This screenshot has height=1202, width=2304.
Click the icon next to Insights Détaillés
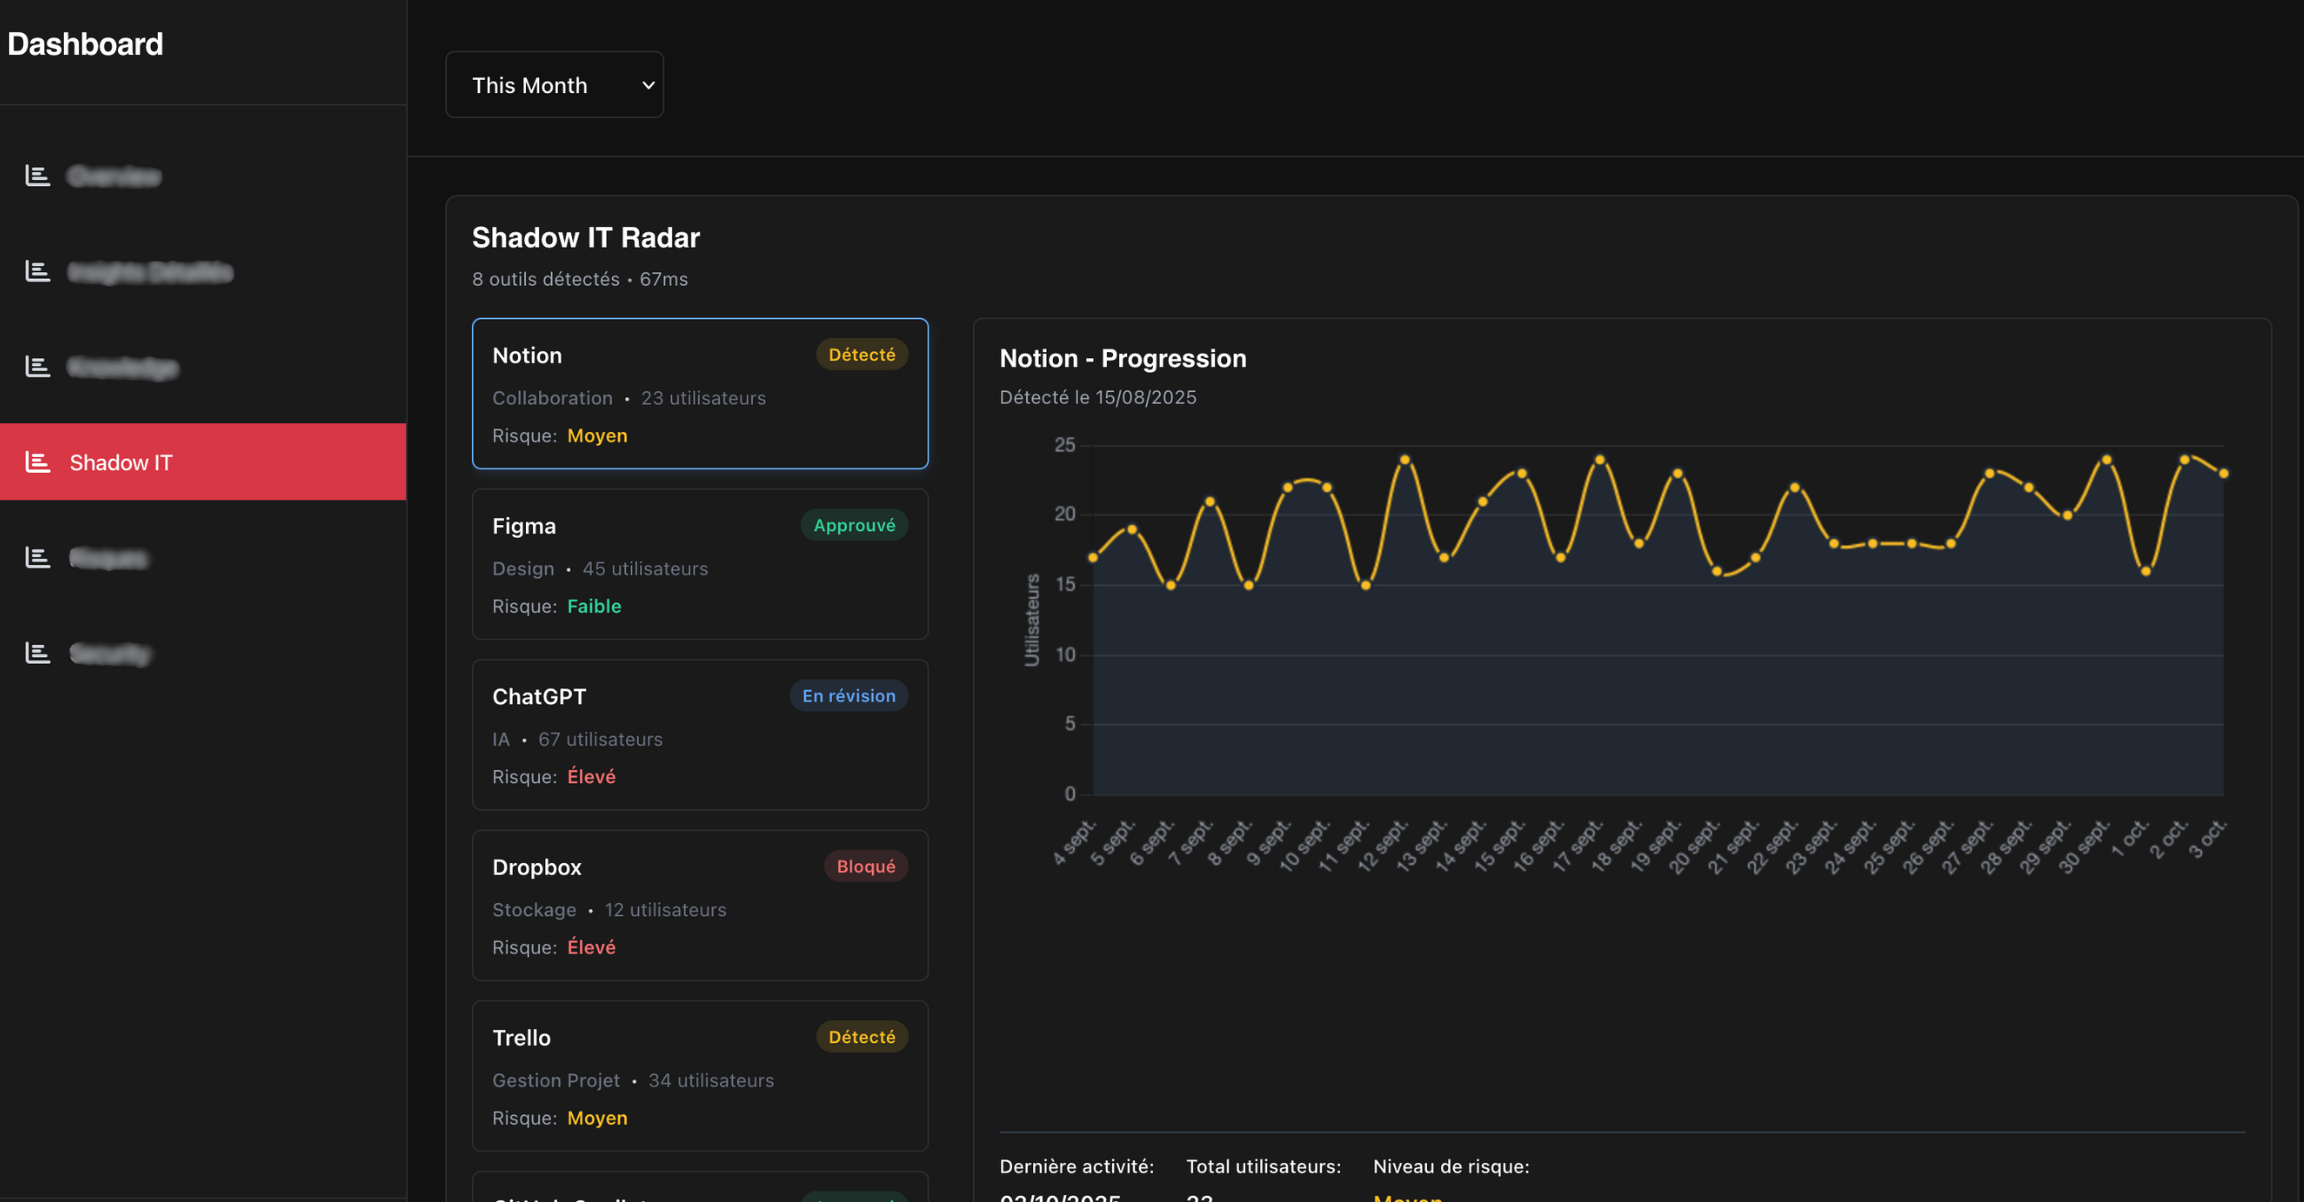pyautogui.click(x=37, y=271)
